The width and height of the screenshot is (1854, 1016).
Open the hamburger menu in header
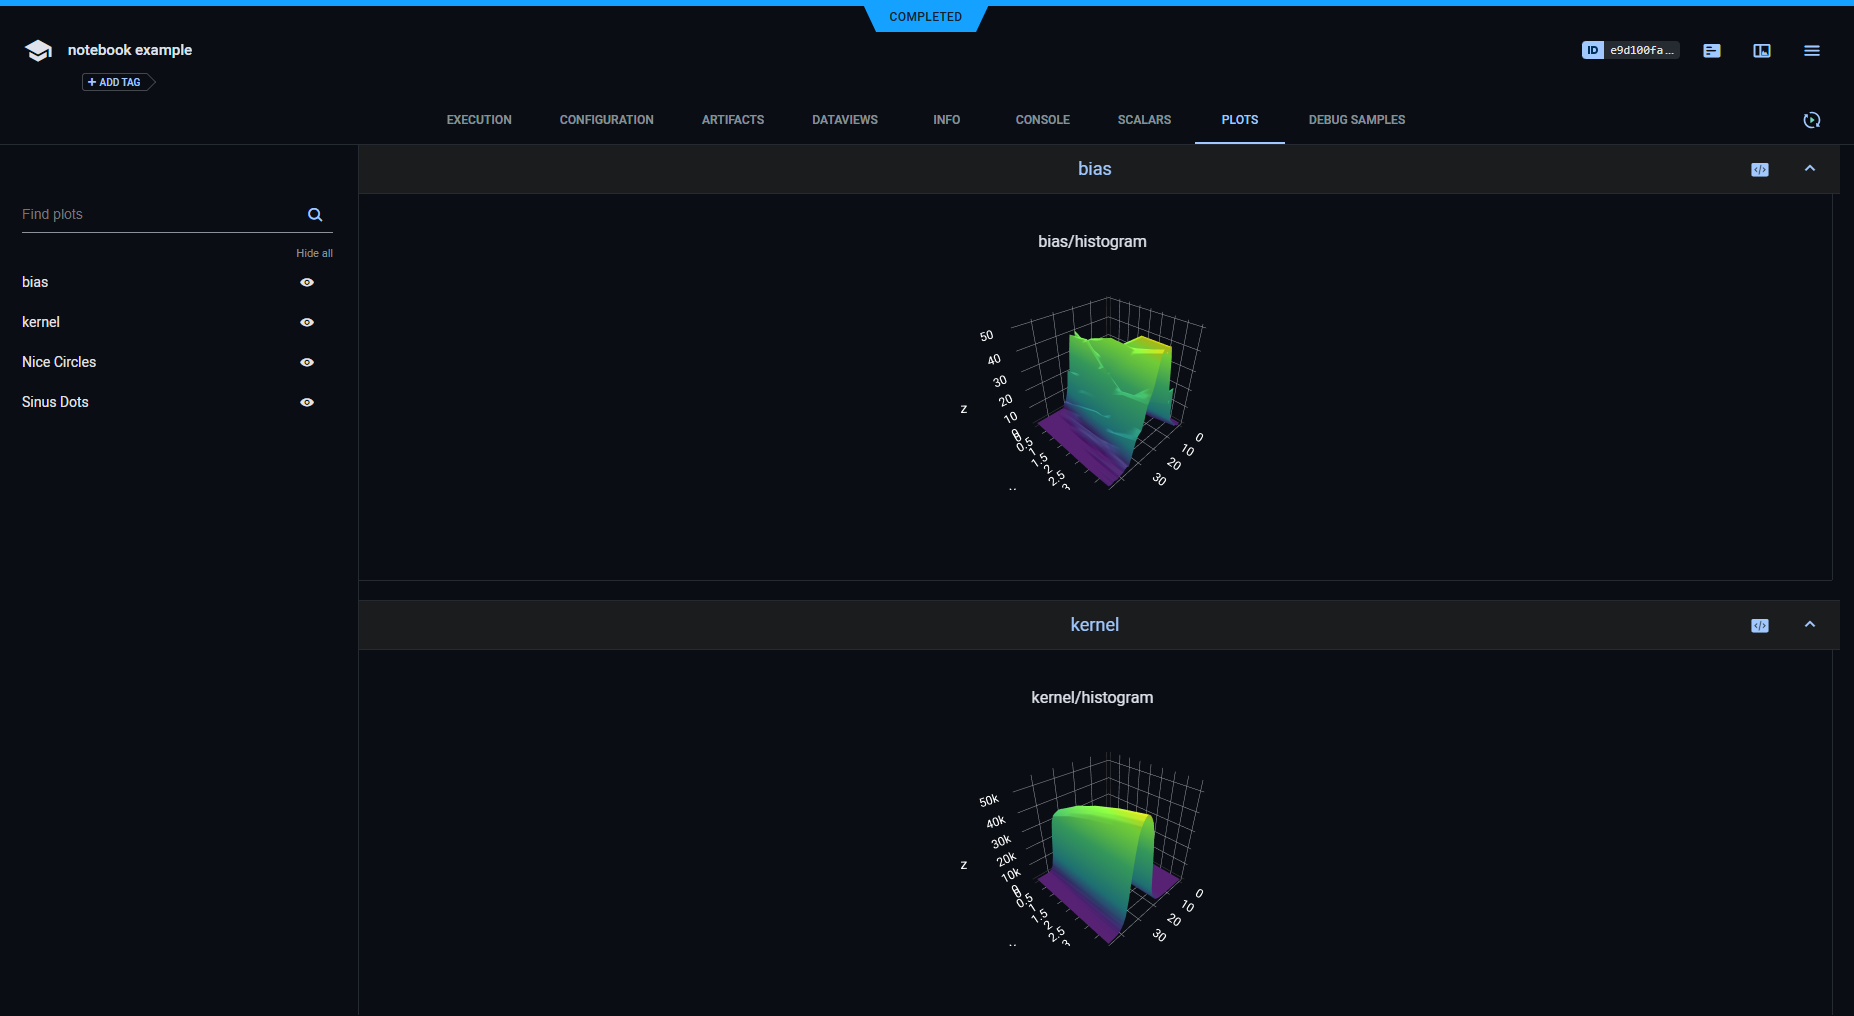(x=1811, y=51)
